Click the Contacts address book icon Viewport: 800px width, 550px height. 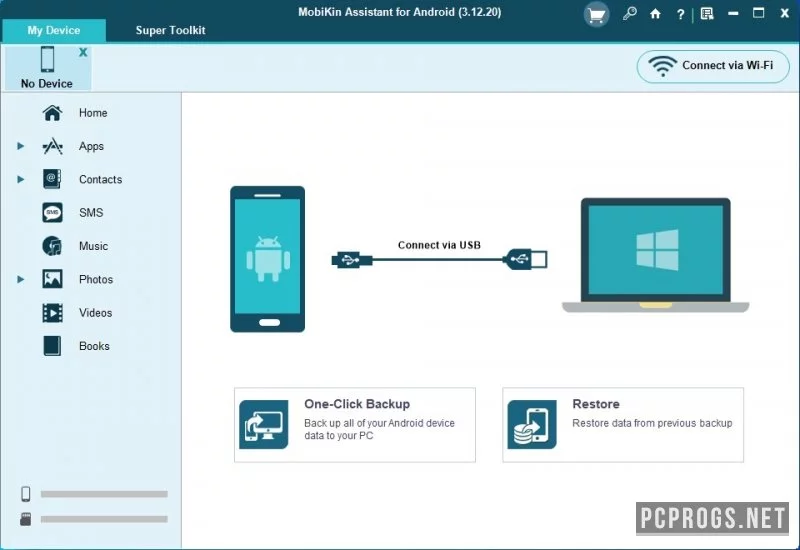pos(52,179)
